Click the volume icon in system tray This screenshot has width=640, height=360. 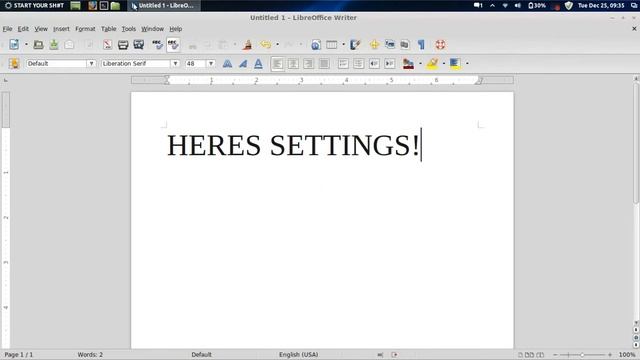pyautogui.click(x=518, y=6)
